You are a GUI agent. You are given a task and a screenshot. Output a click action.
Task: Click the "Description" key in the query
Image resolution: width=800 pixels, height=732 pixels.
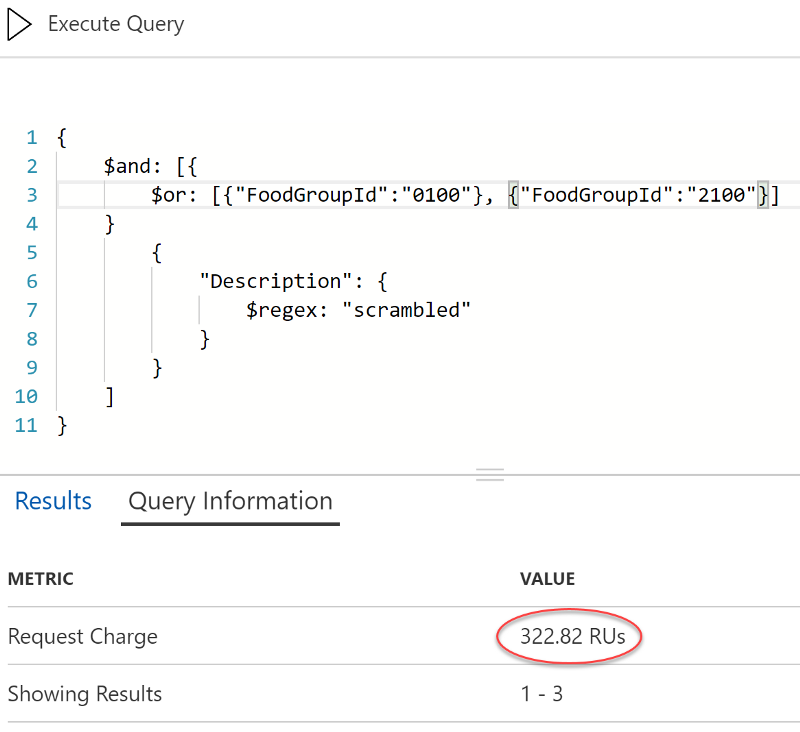click(x=270, y=281)
